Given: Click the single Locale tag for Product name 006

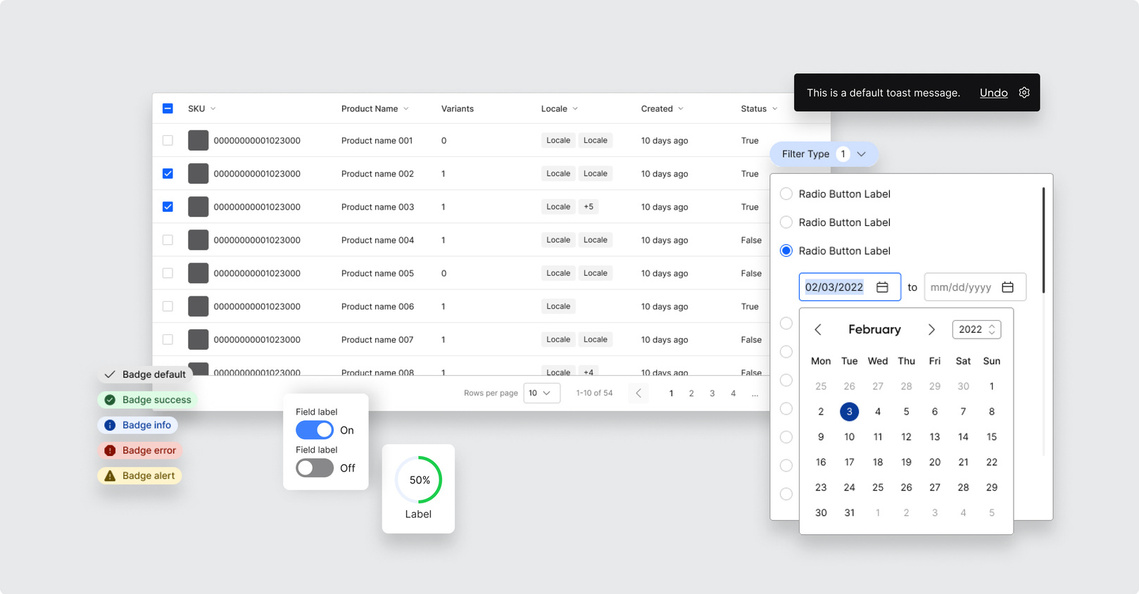Looking at the screenshot, I should coord(558,306).
